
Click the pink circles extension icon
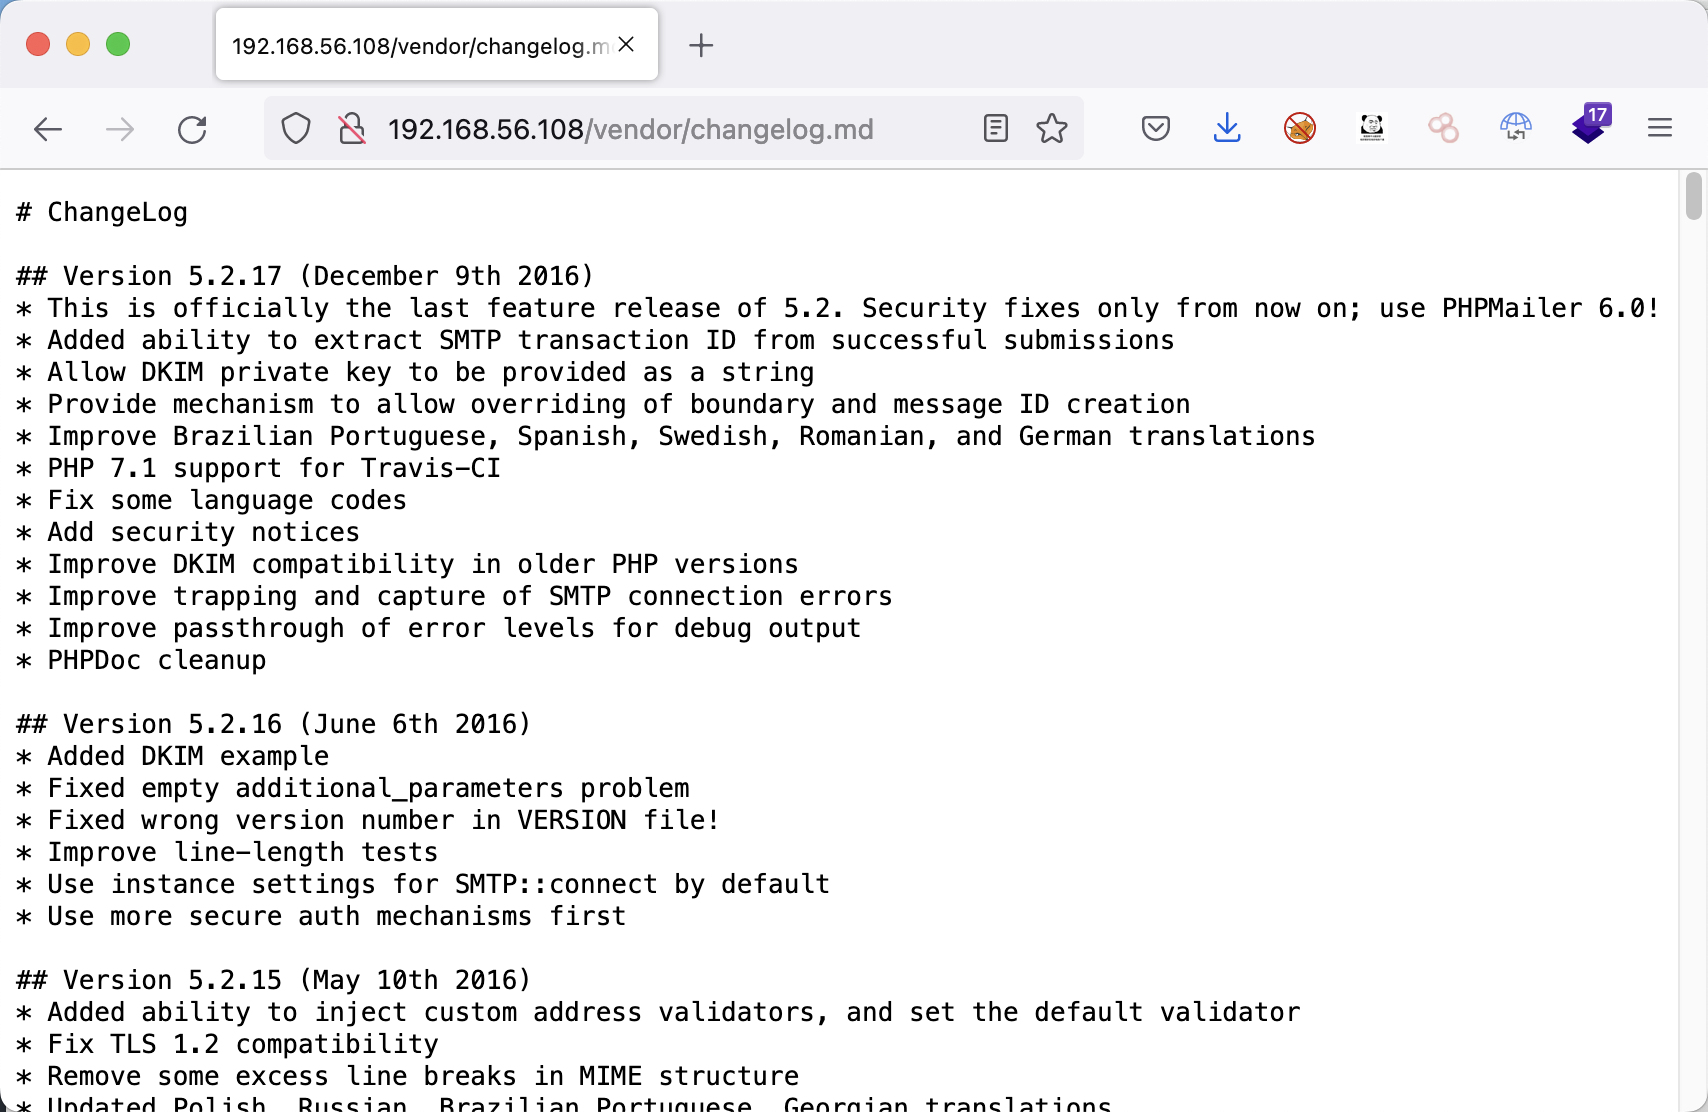coord(1443,128)
